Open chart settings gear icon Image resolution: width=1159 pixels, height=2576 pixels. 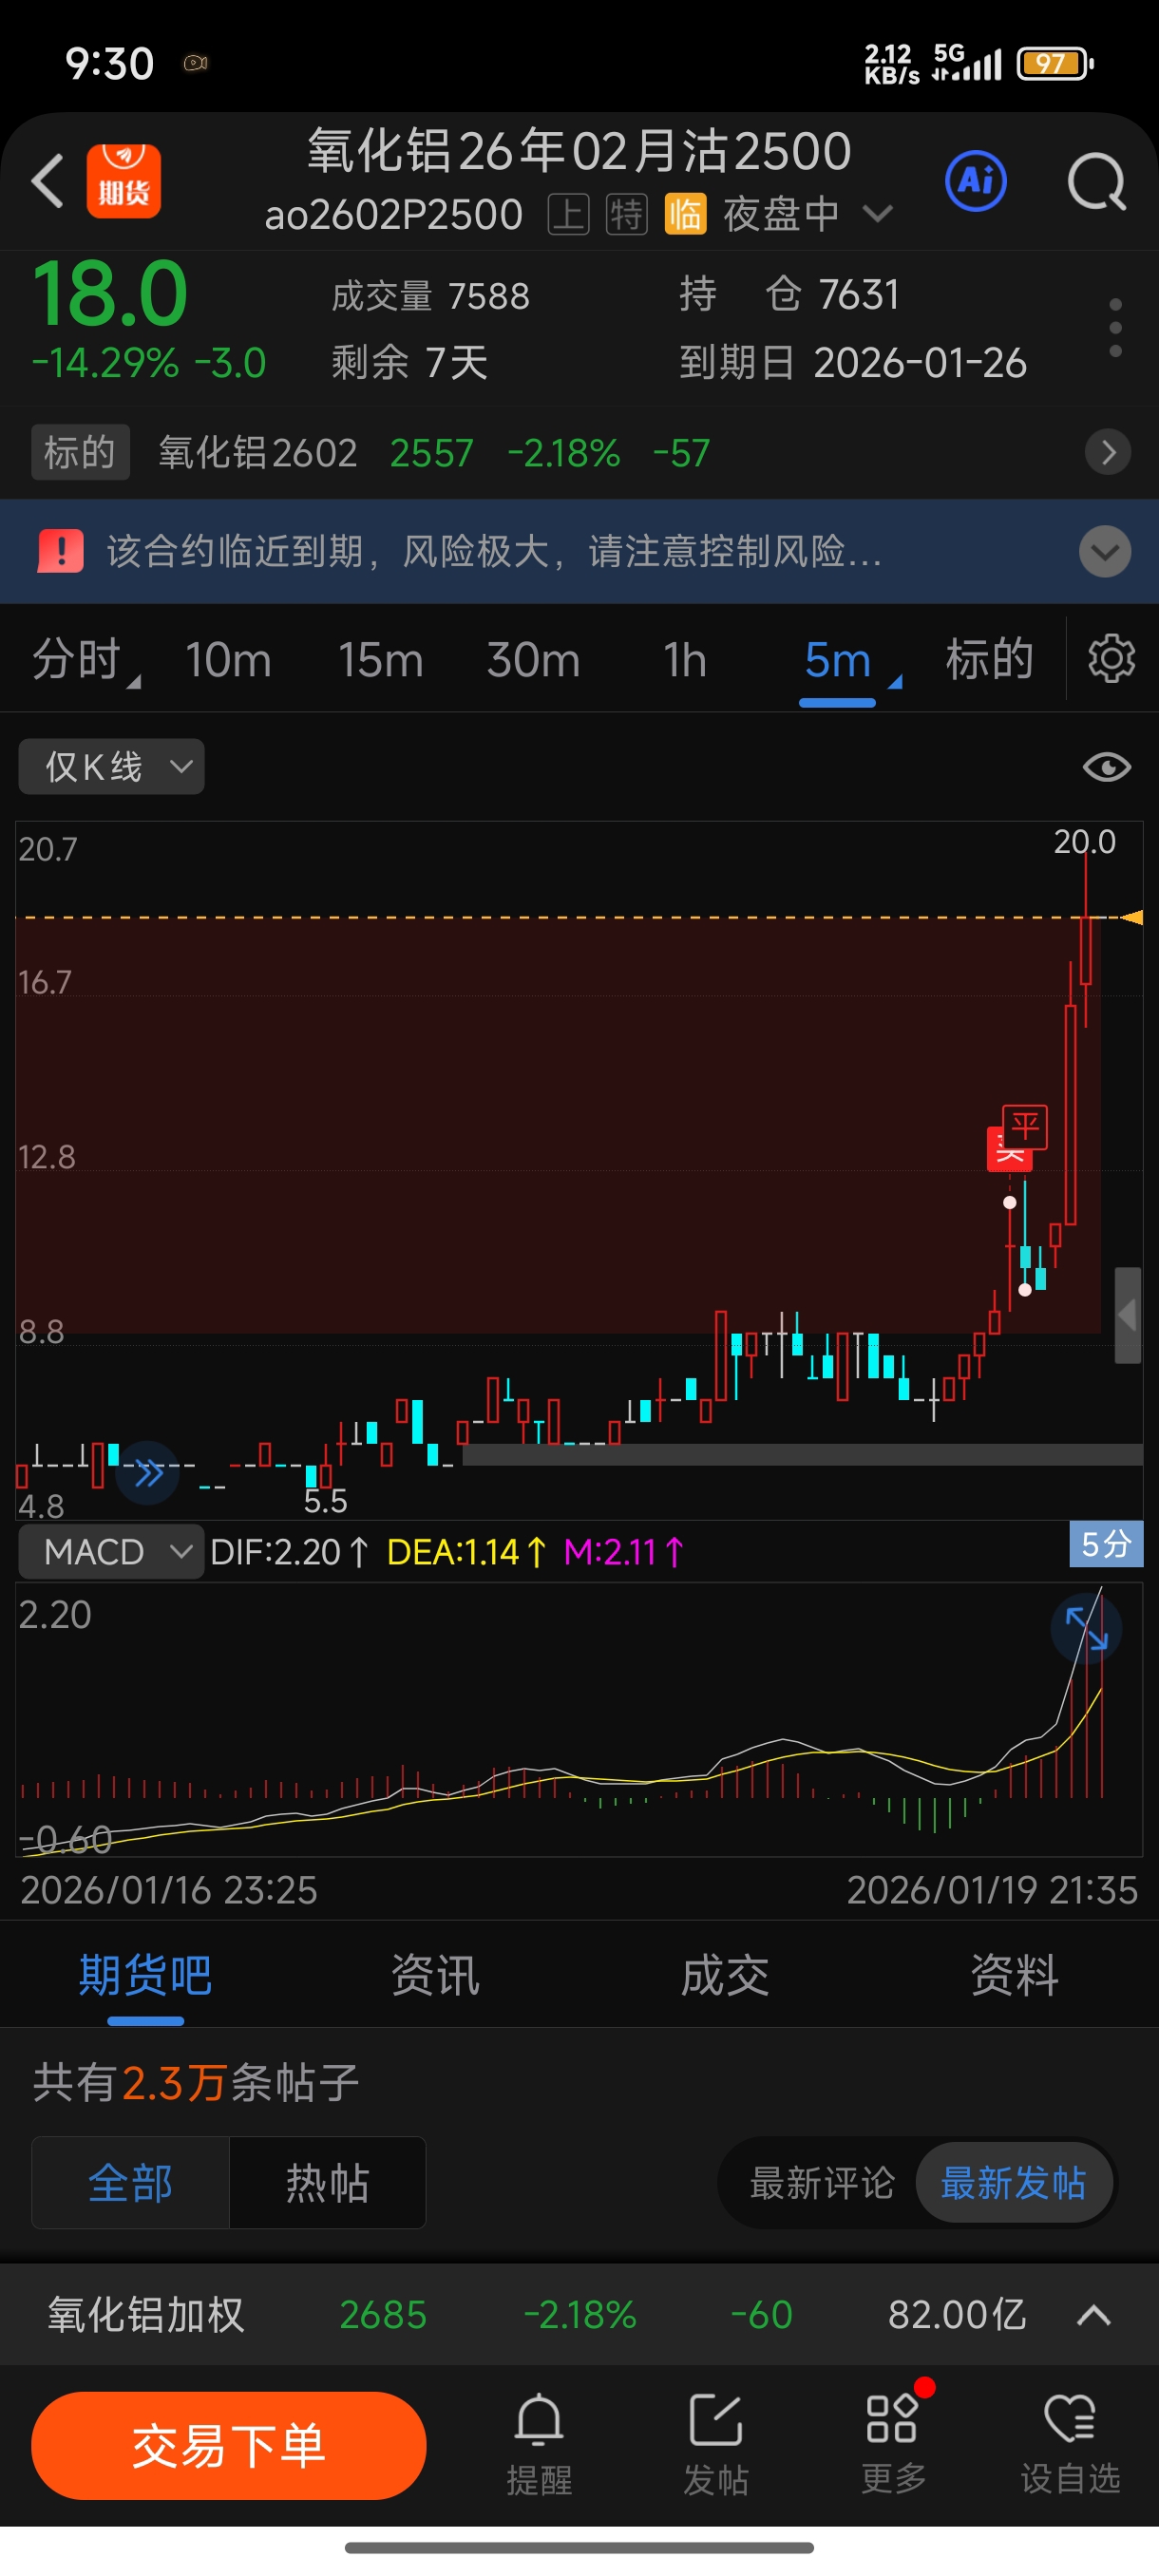coord(1111,659)
